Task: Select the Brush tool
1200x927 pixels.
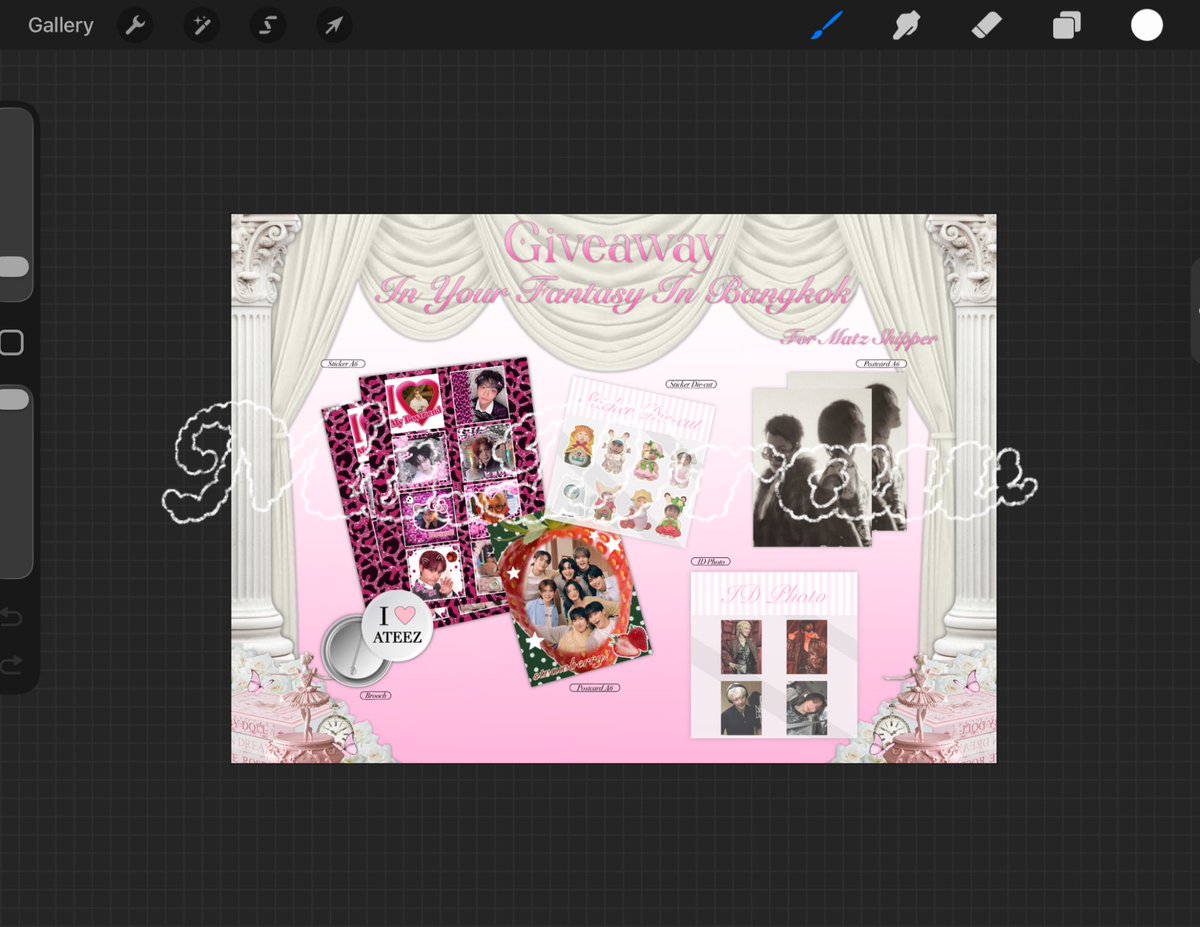Action: click(827, 25)
